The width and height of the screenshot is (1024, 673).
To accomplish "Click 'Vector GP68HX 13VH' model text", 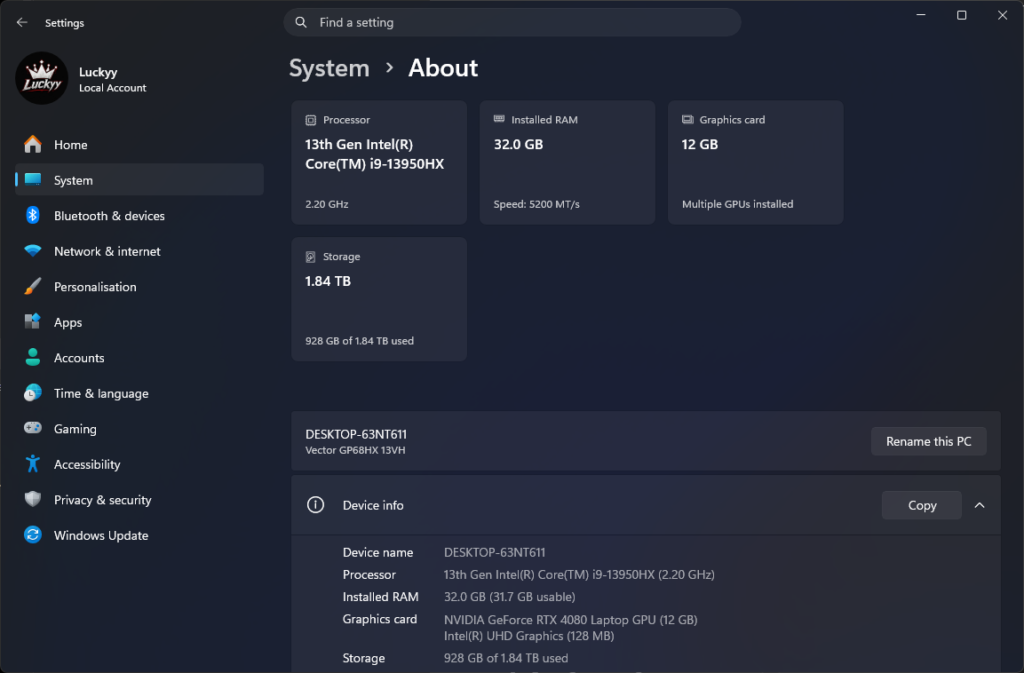I will (355, 450).
